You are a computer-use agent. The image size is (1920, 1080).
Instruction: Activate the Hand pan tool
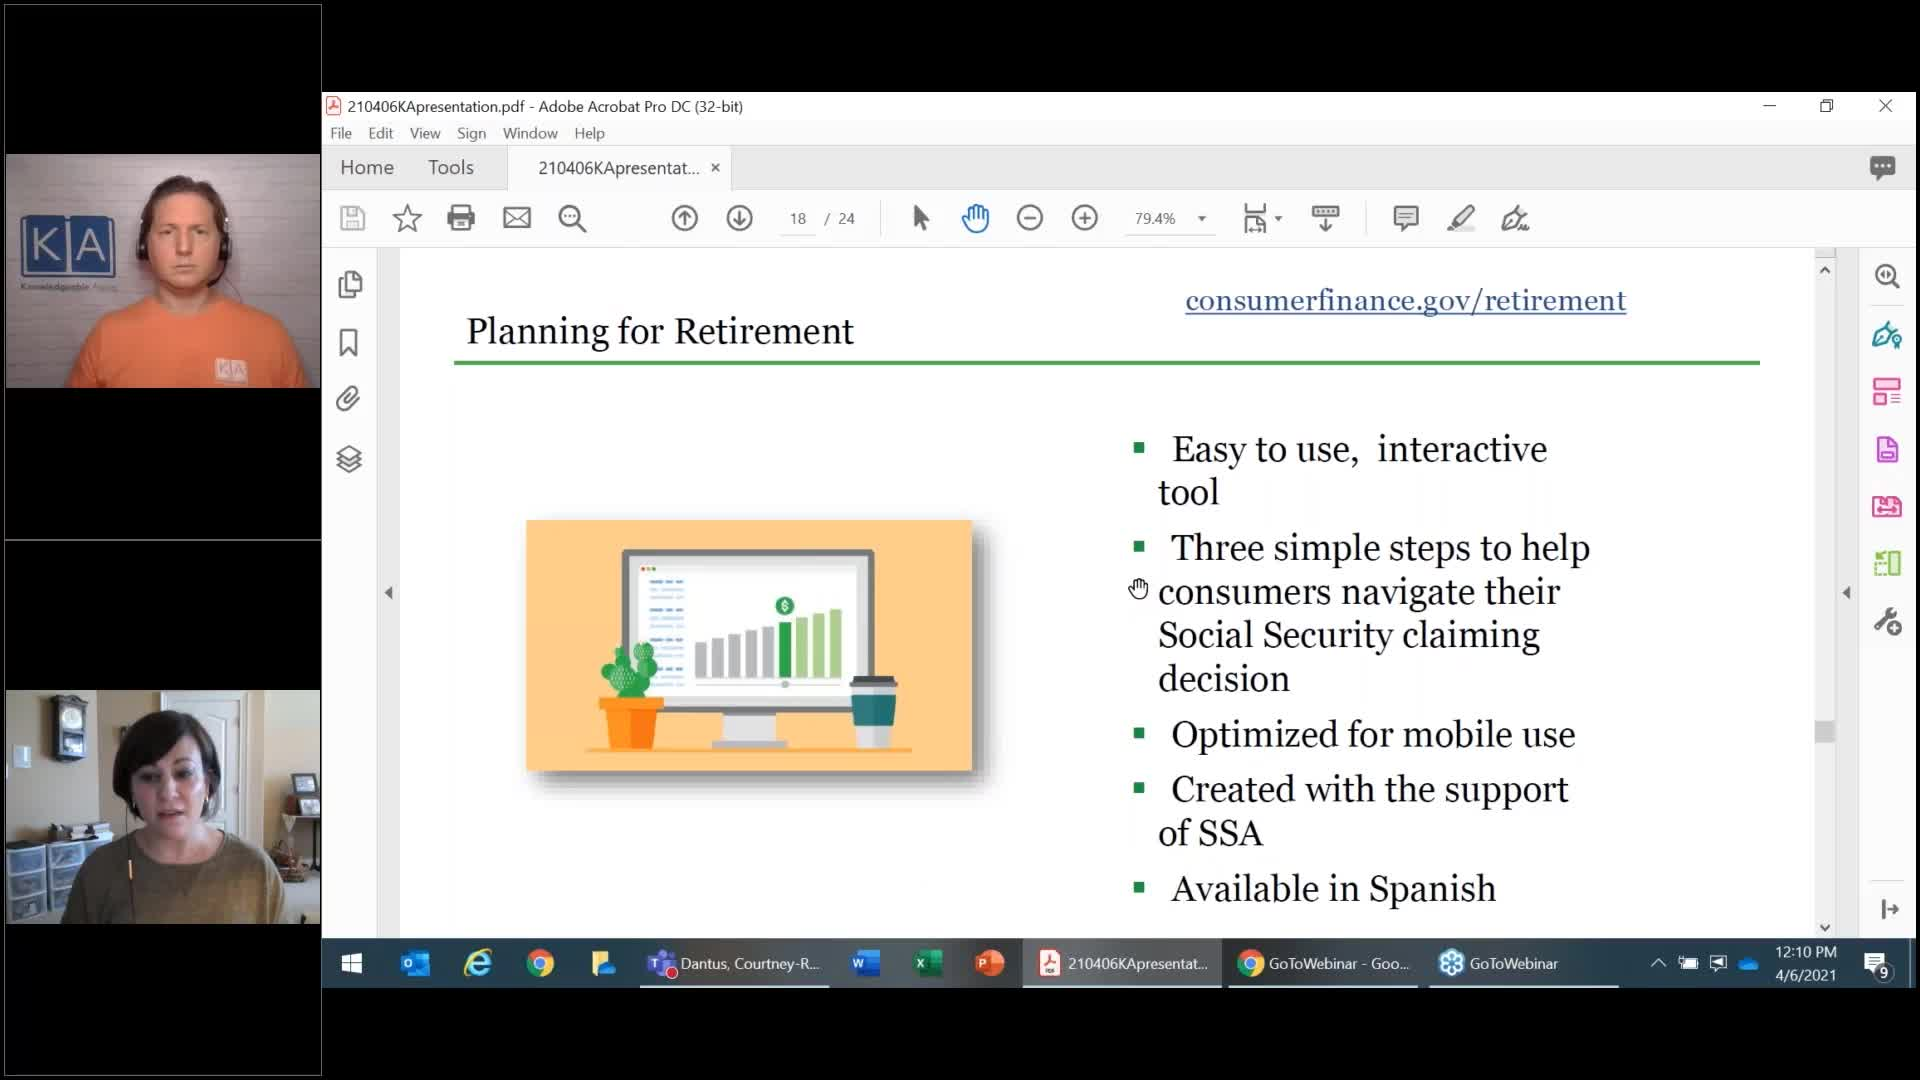point(975,218)
